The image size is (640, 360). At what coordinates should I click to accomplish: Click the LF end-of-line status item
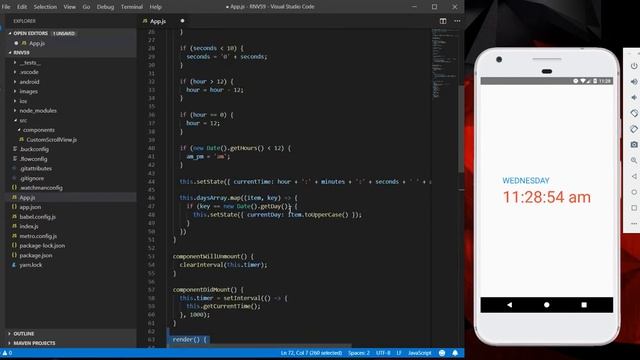click(399, 353)
